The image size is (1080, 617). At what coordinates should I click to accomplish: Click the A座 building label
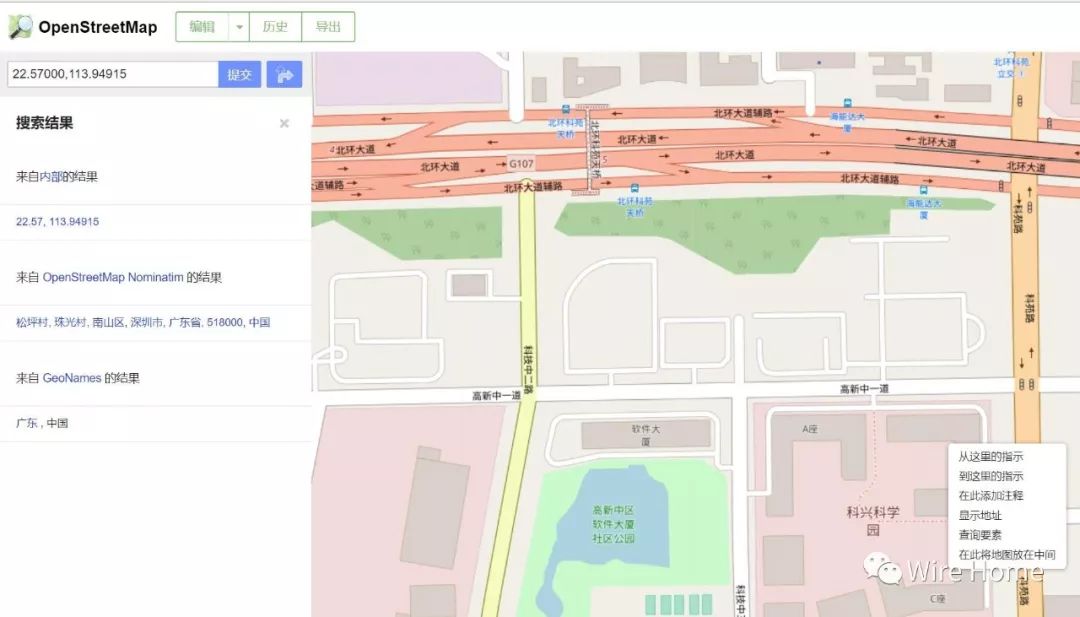pos(810,429)
